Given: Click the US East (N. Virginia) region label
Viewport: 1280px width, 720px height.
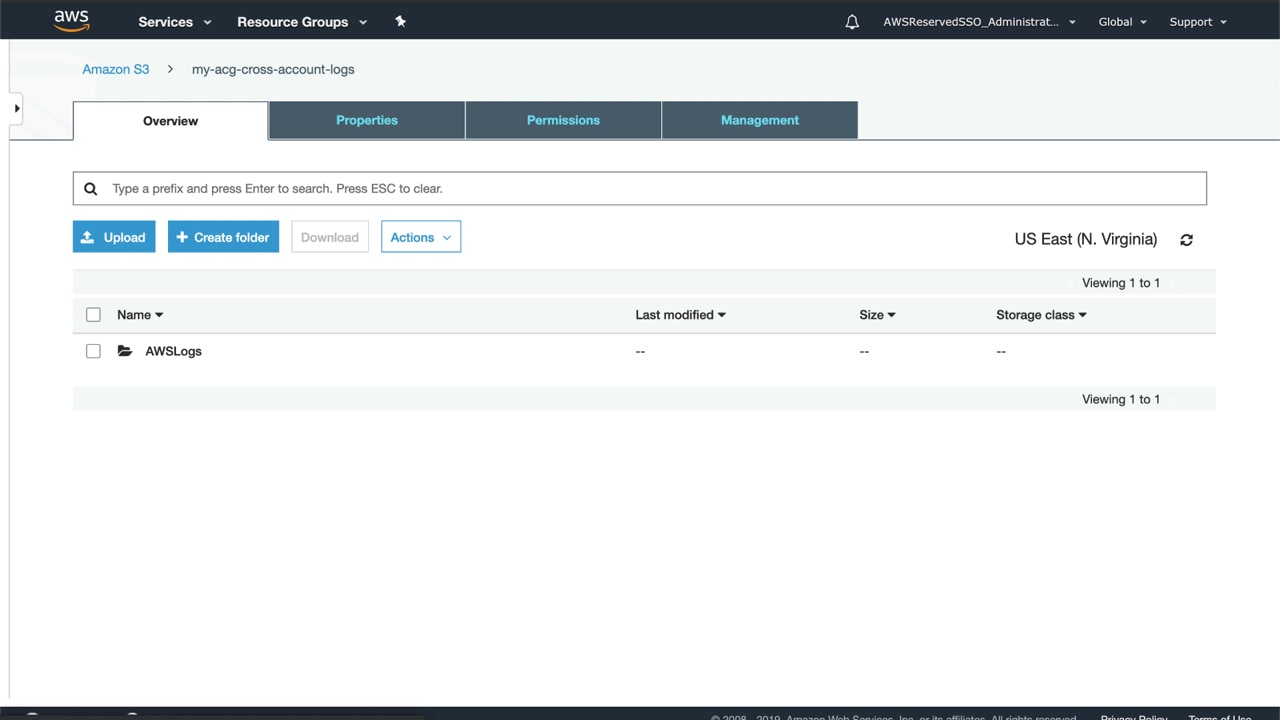Looking at the screenshot, I should coord(1086,239).
